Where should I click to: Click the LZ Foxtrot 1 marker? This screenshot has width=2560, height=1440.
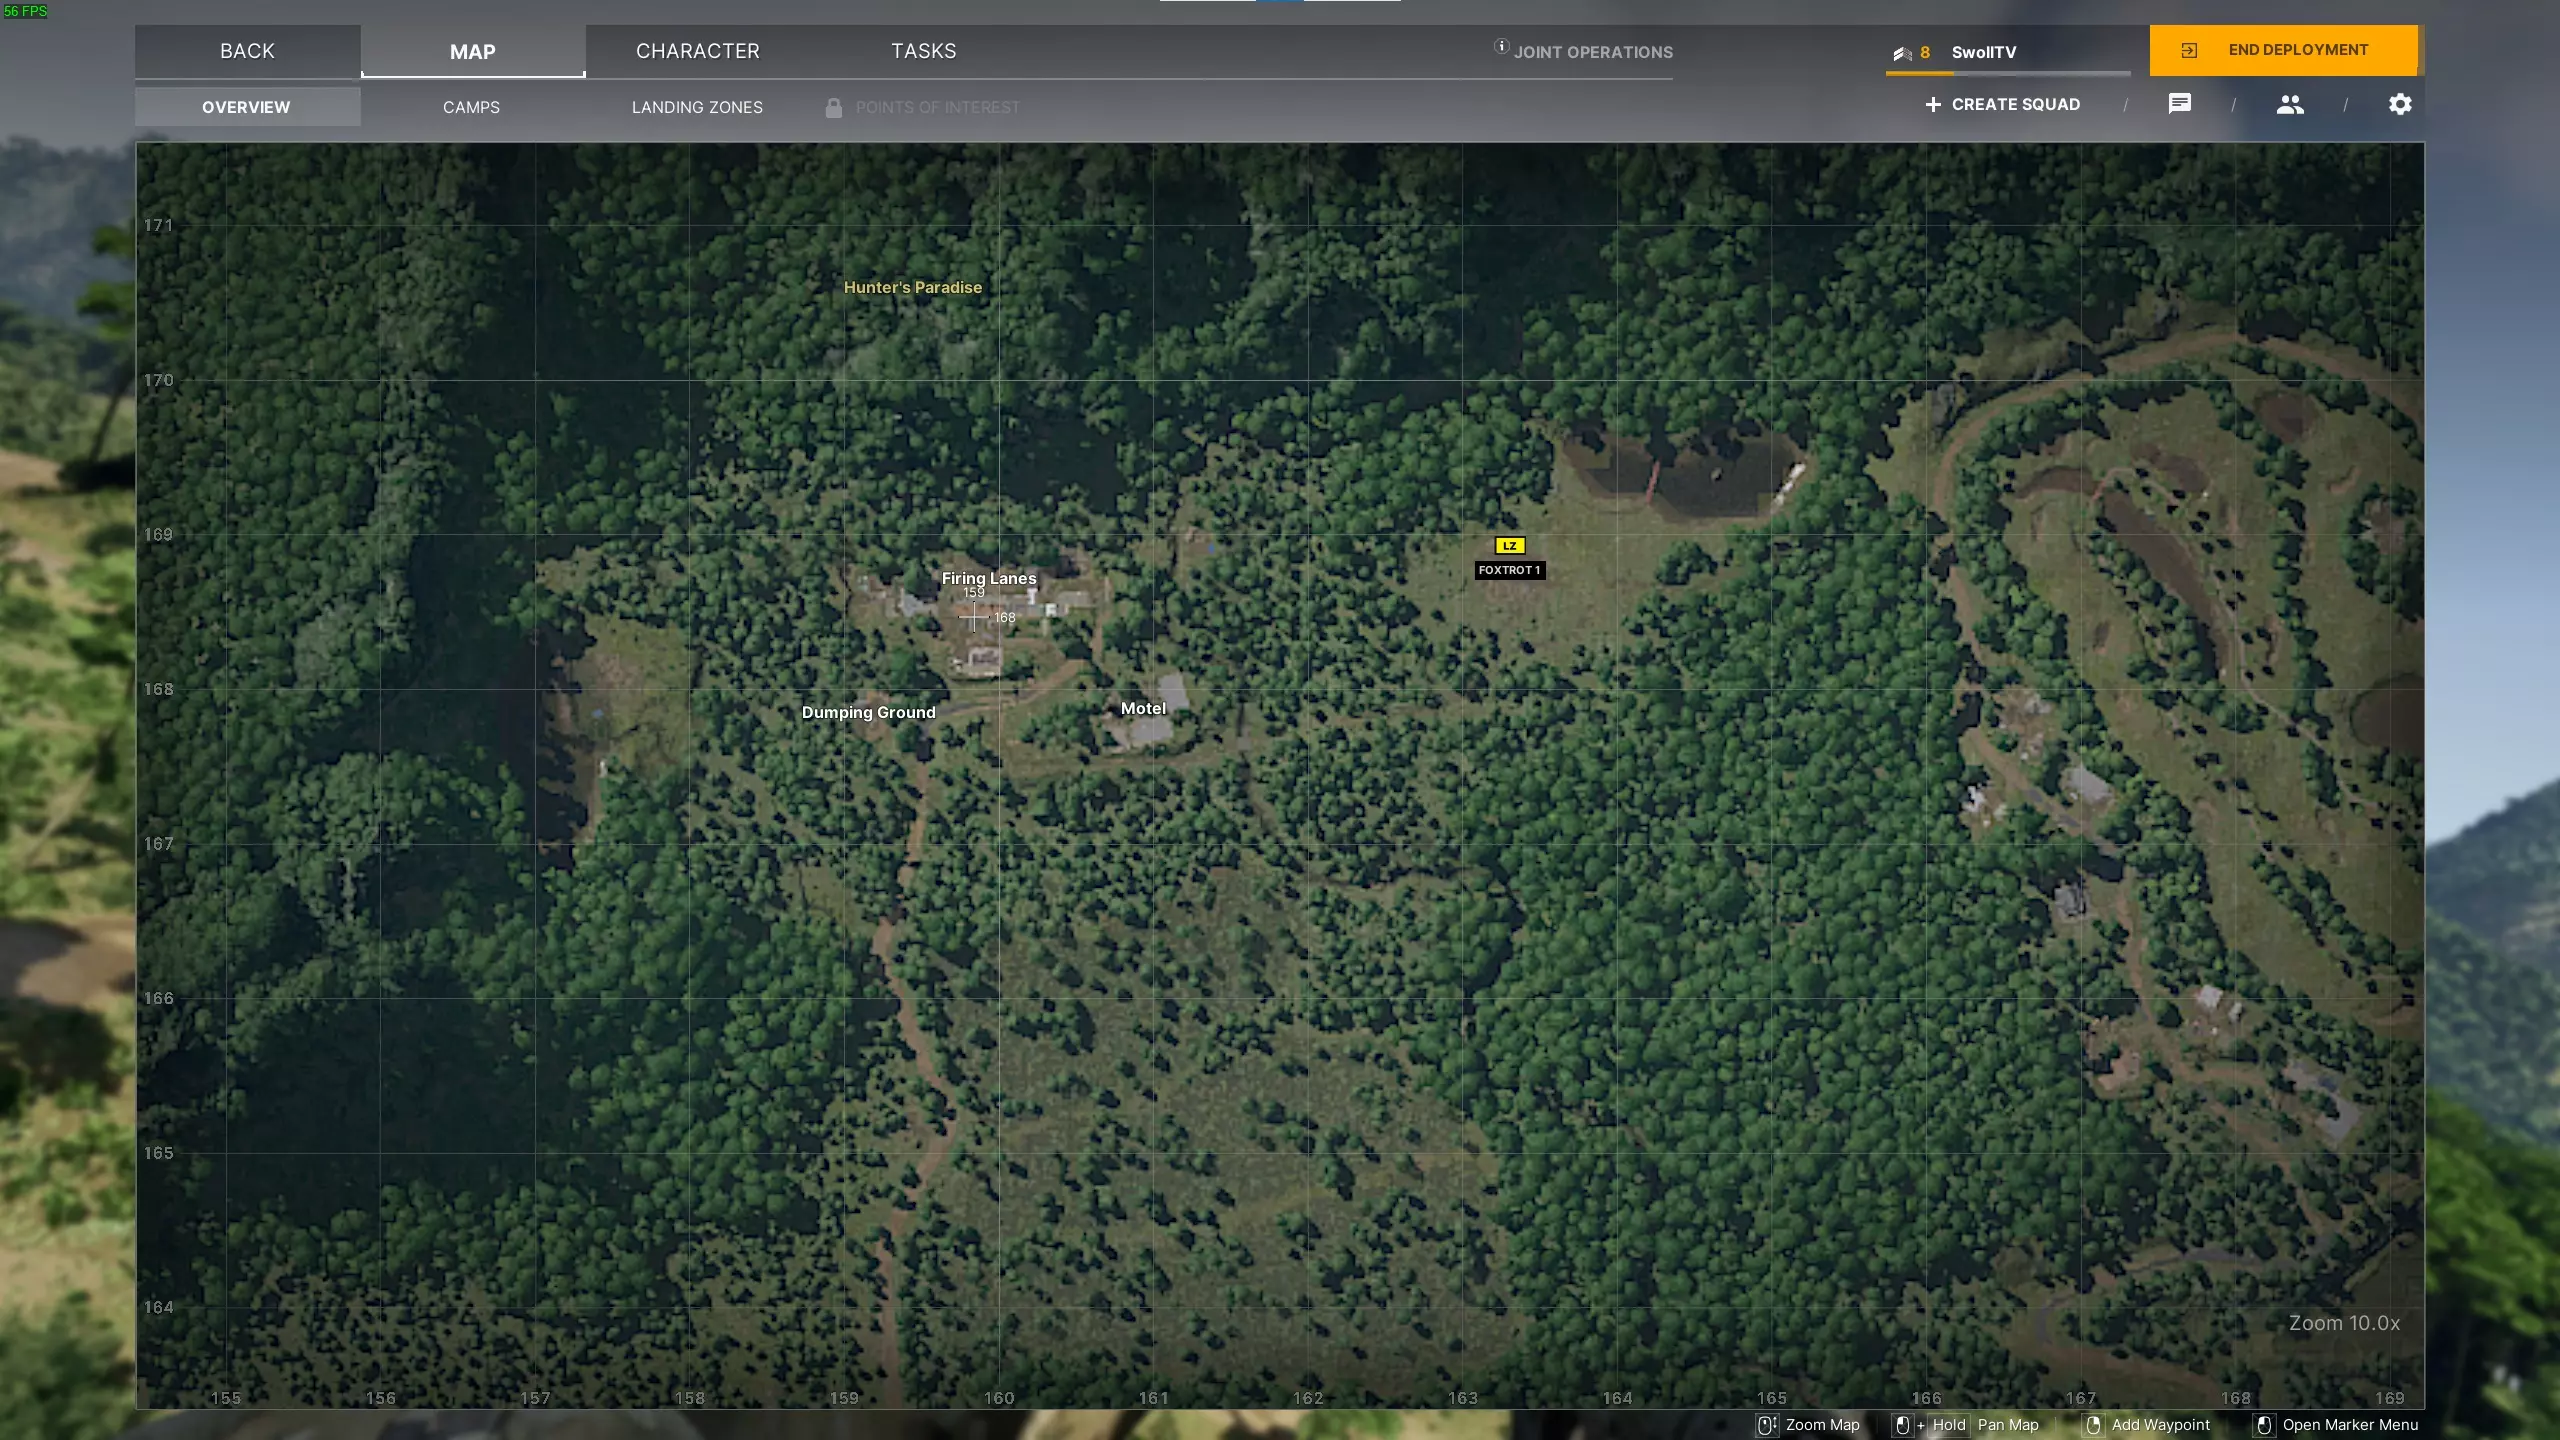point(1509,546)
